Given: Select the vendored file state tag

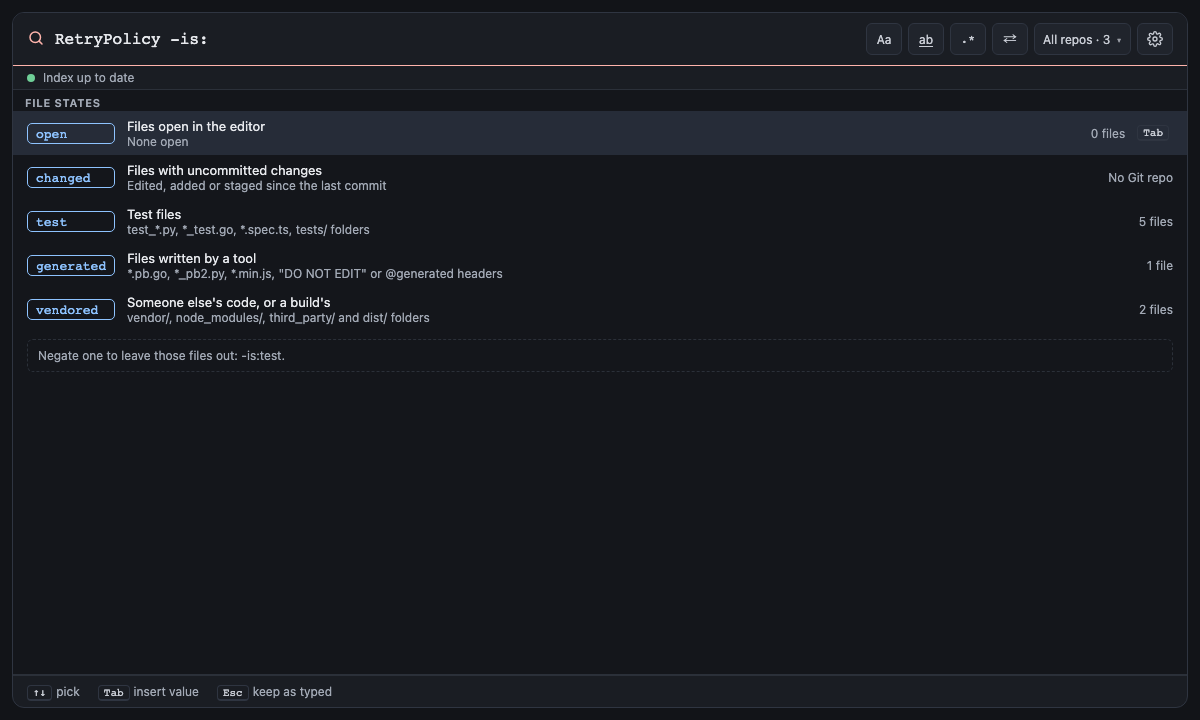Looking at the screenshot, I should pyautogui.click(x=71, y=310).
